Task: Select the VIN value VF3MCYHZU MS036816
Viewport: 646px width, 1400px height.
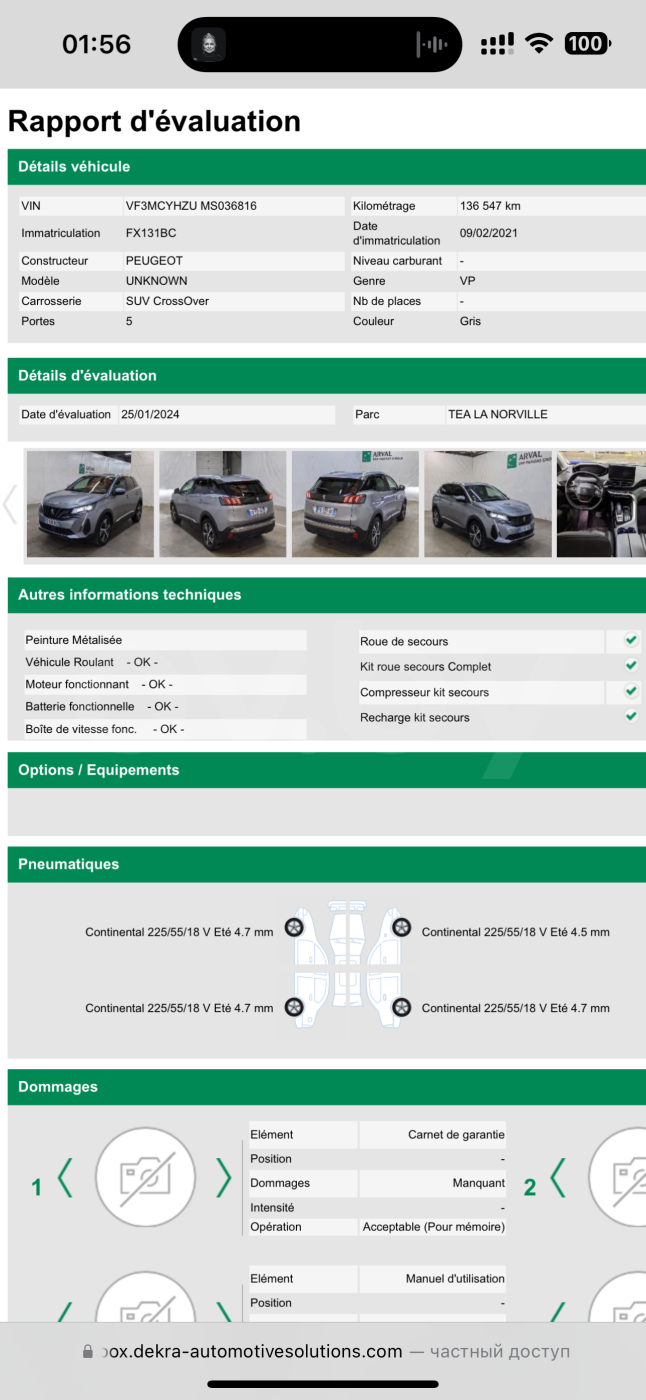Action: tap(191, 206)
